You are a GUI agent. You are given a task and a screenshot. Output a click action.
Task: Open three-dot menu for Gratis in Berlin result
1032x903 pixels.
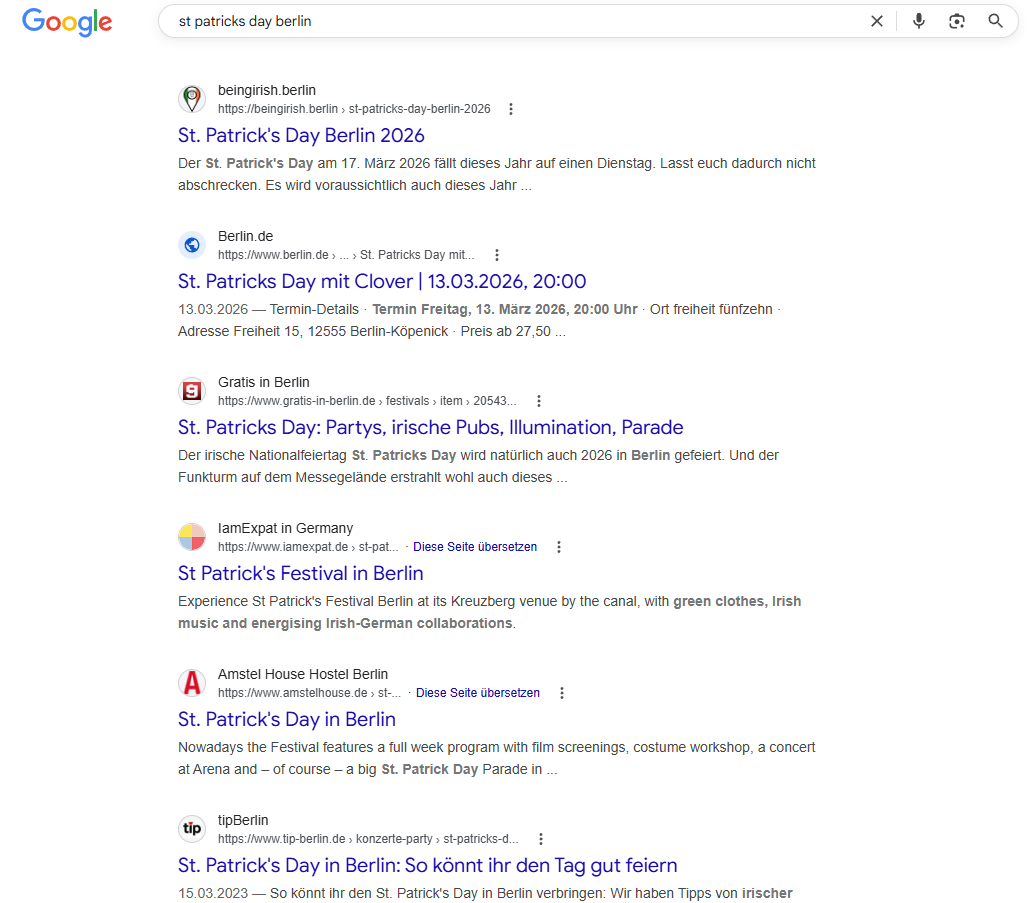click(539, 401)
